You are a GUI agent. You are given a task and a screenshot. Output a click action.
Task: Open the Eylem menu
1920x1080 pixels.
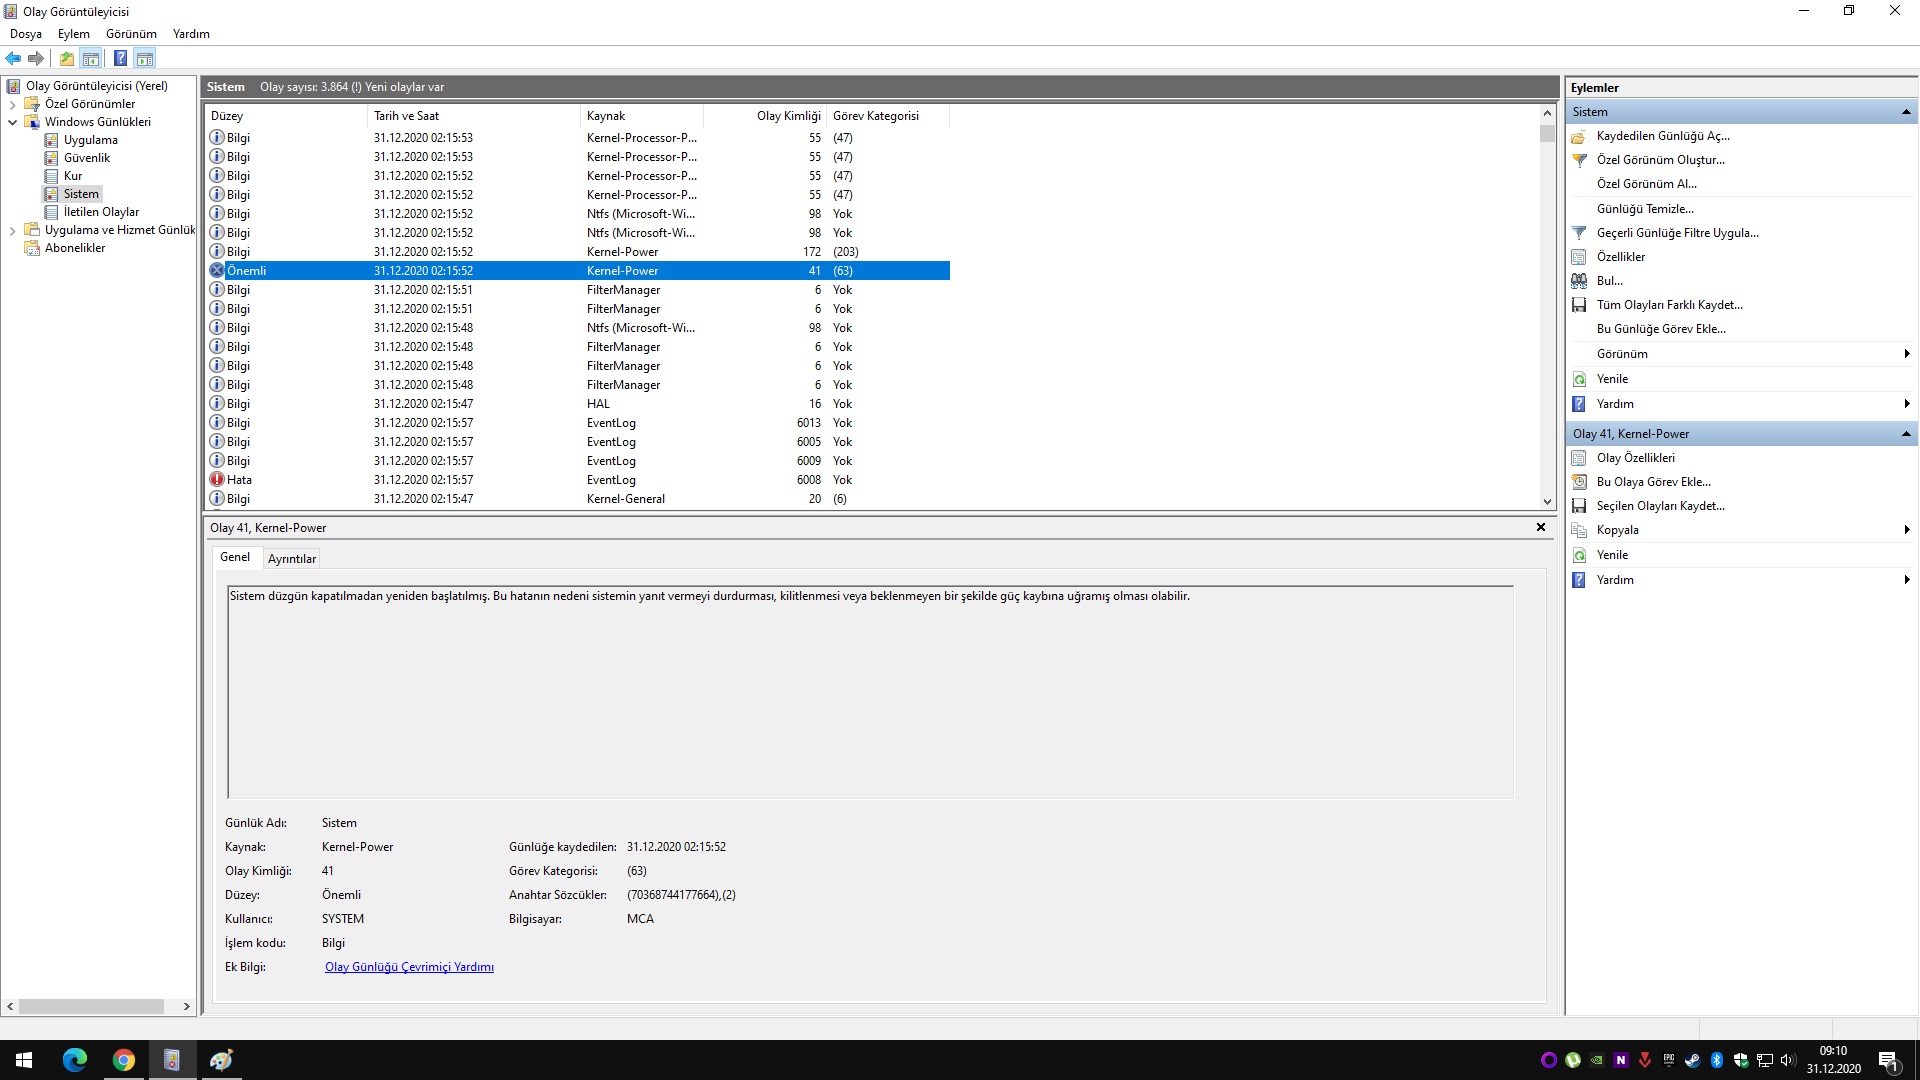[x=73, y=34]
